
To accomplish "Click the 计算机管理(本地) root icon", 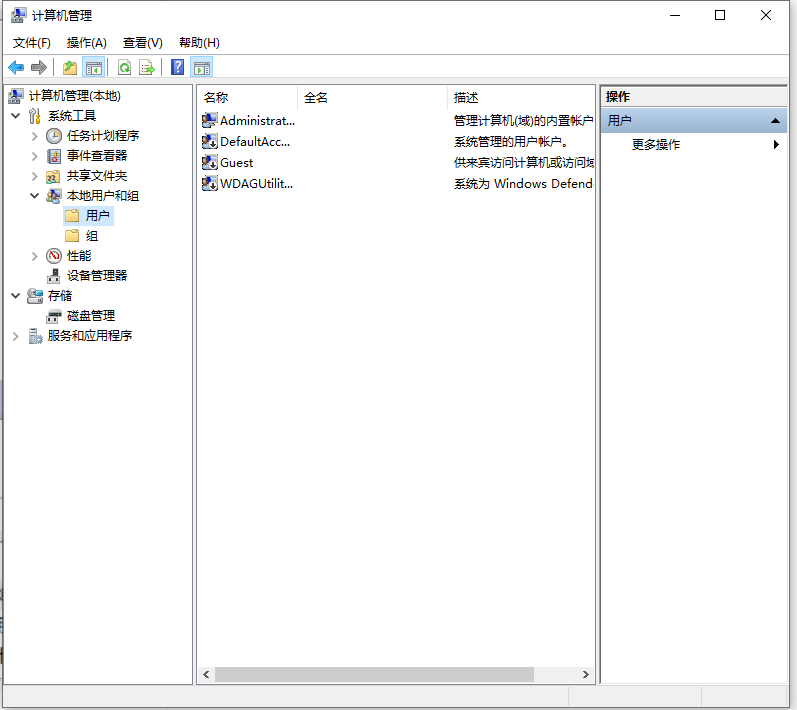I will pyautogui.click(x=16, y=96).
